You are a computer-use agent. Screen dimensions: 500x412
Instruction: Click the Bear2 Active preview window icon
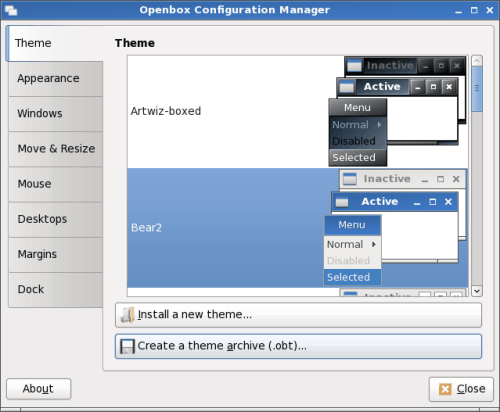pos(342,202)
